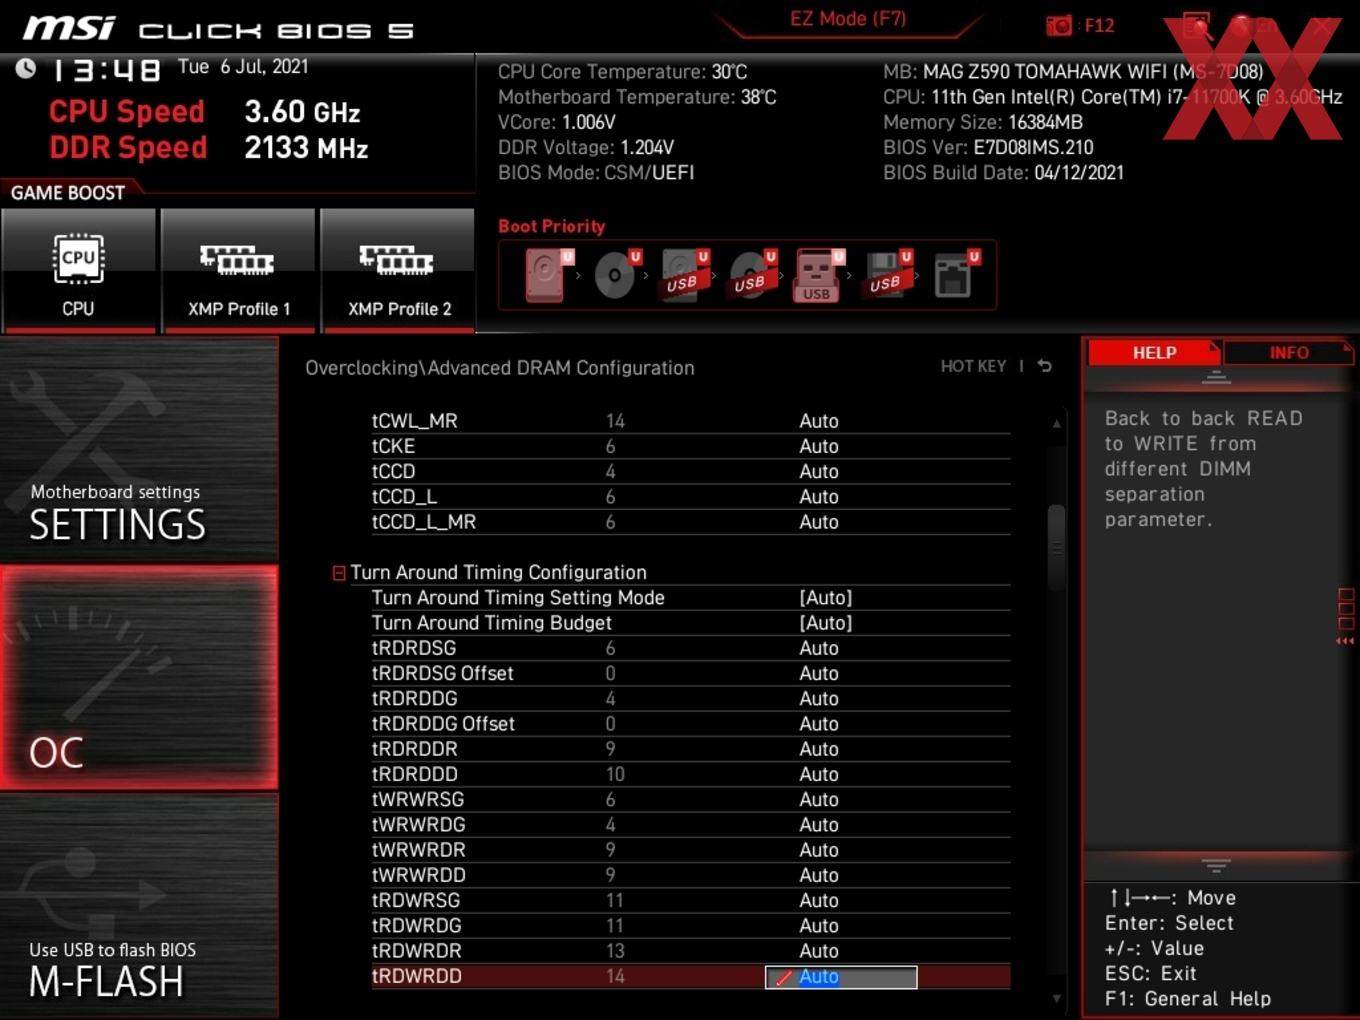Viewport: 1360px width, 1020px height.
Task: Select the tRDRDSG row
Action: (x=690, y=648)
